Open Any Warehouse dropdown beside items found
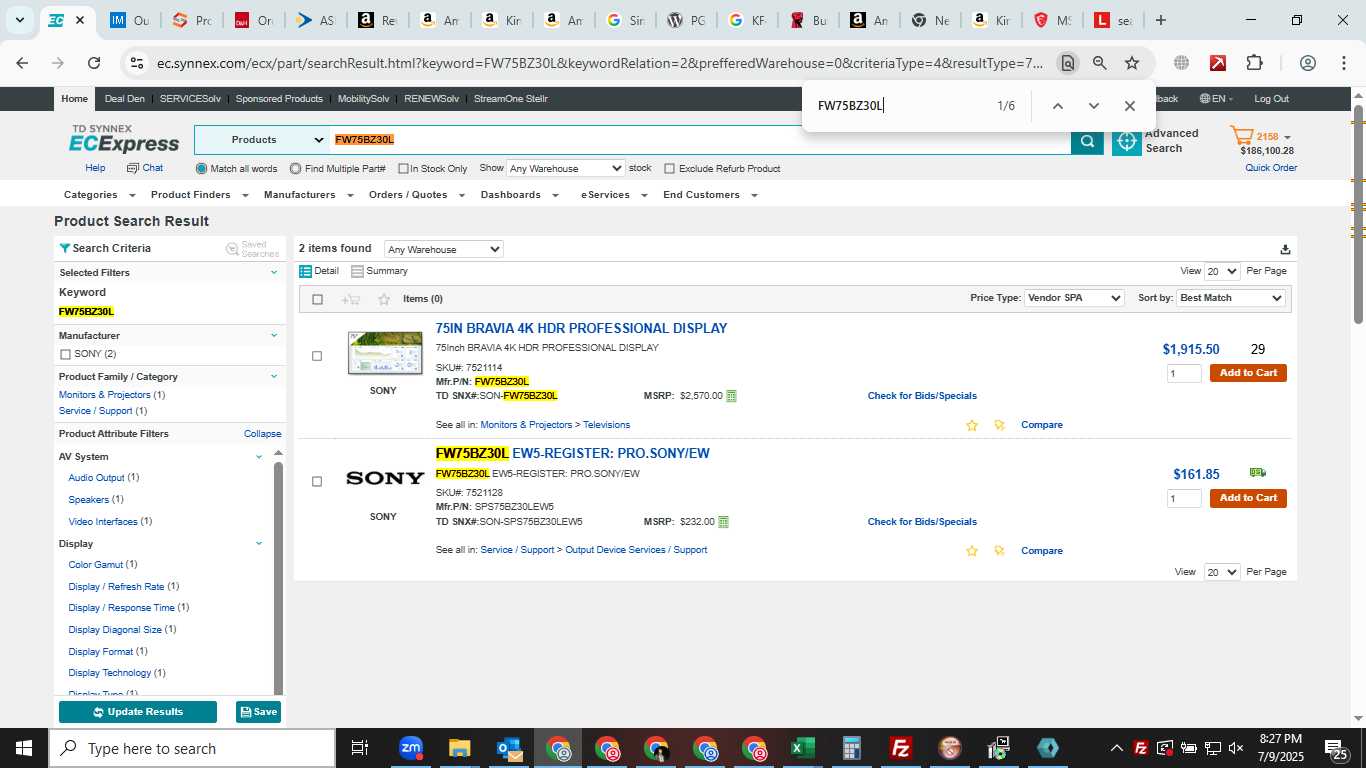Viewport: 1366px width, 768px height. 444,249
